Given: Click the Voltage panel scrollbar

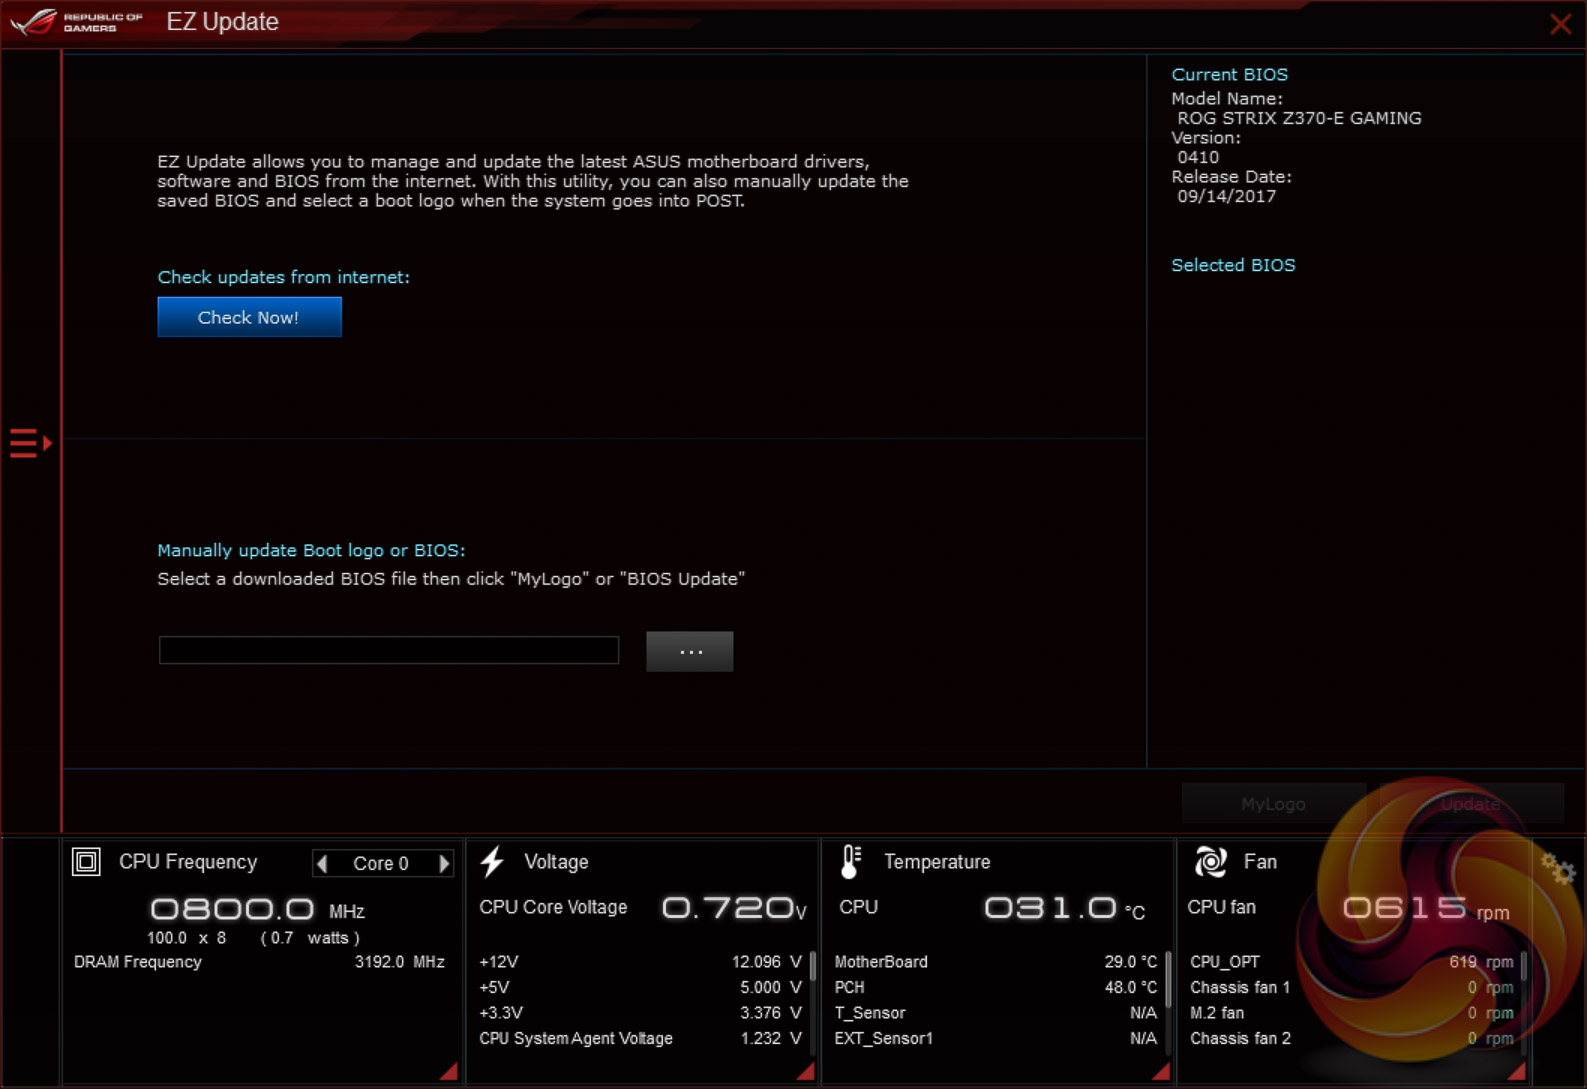Looking at the screenshot, I should [812, 967].
